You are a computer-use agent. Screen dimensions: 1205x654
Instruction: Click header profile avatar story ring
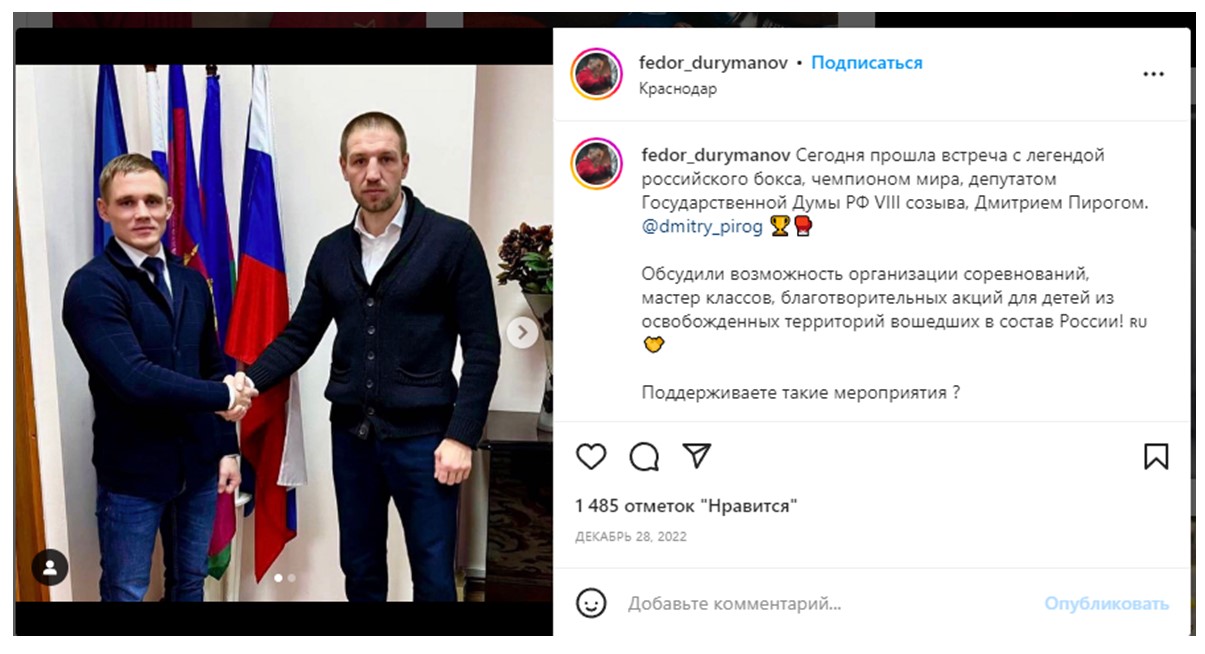pos(597,73)
